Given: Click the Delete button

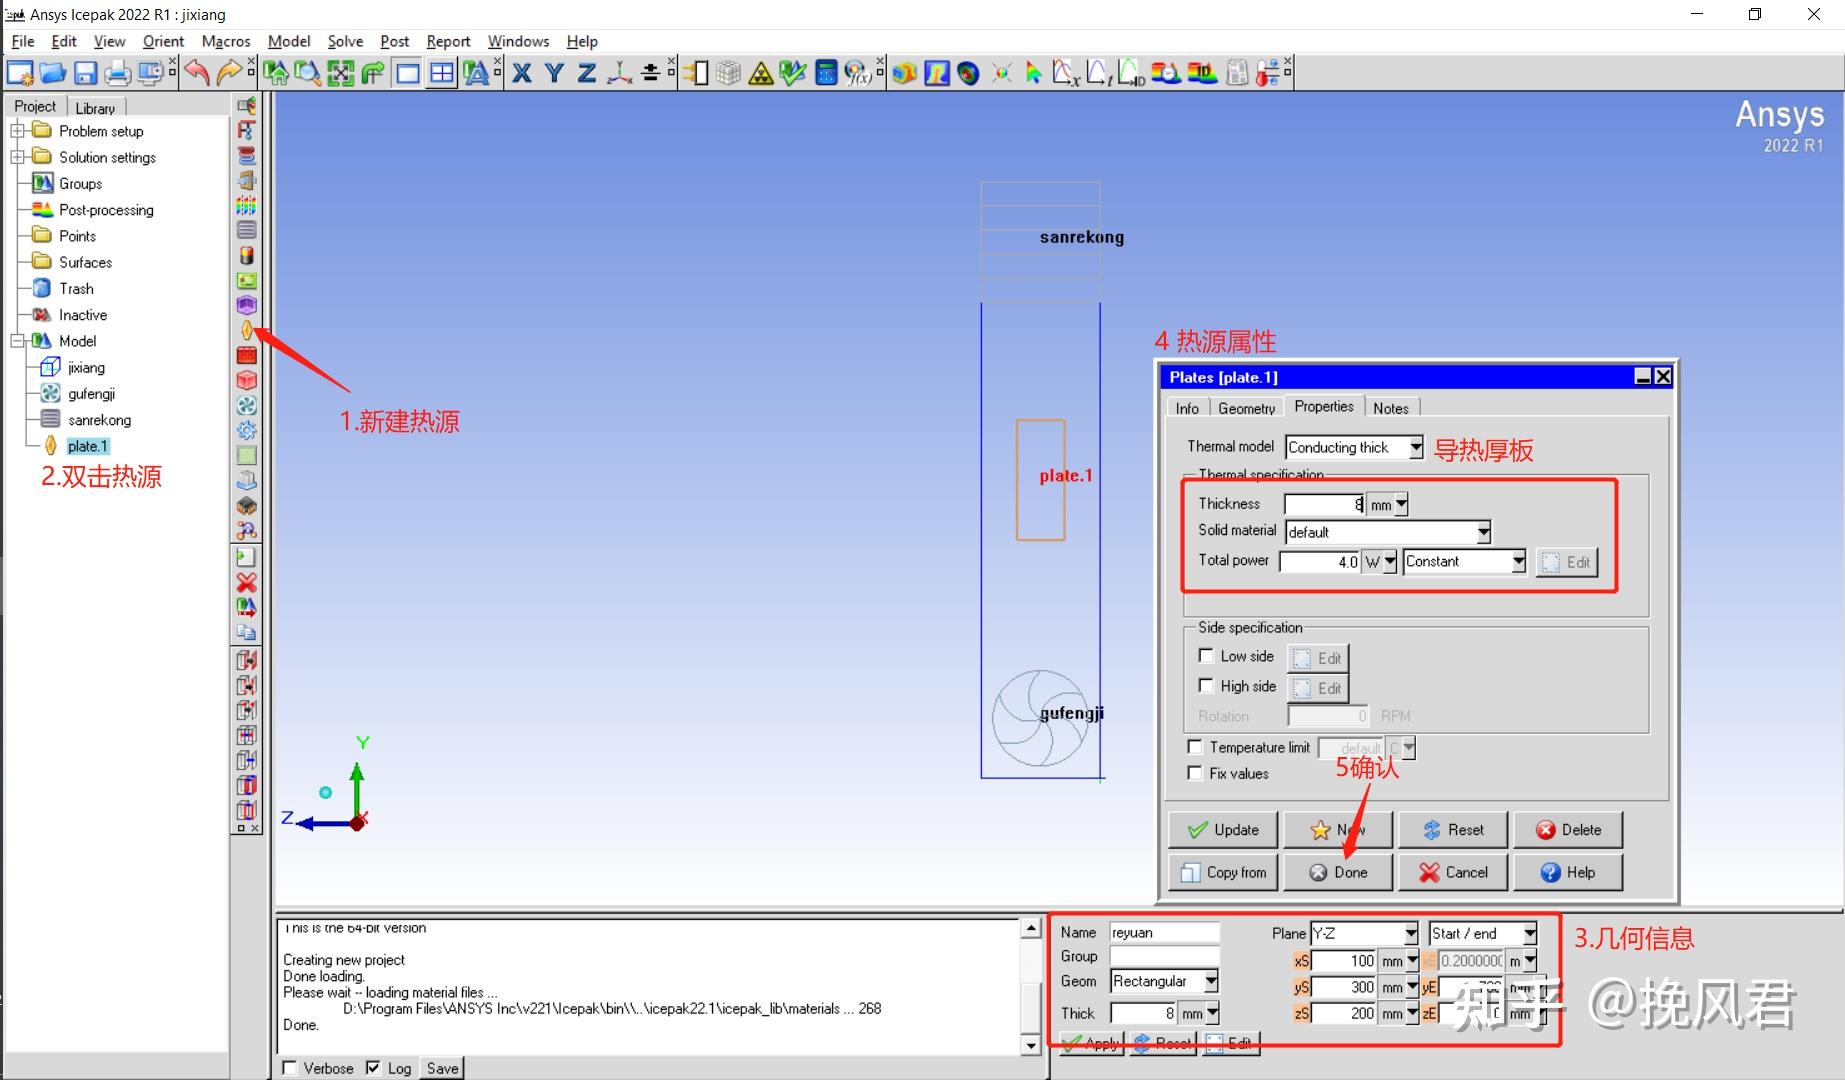Looking at the screenshot, I should (1568, 830).
